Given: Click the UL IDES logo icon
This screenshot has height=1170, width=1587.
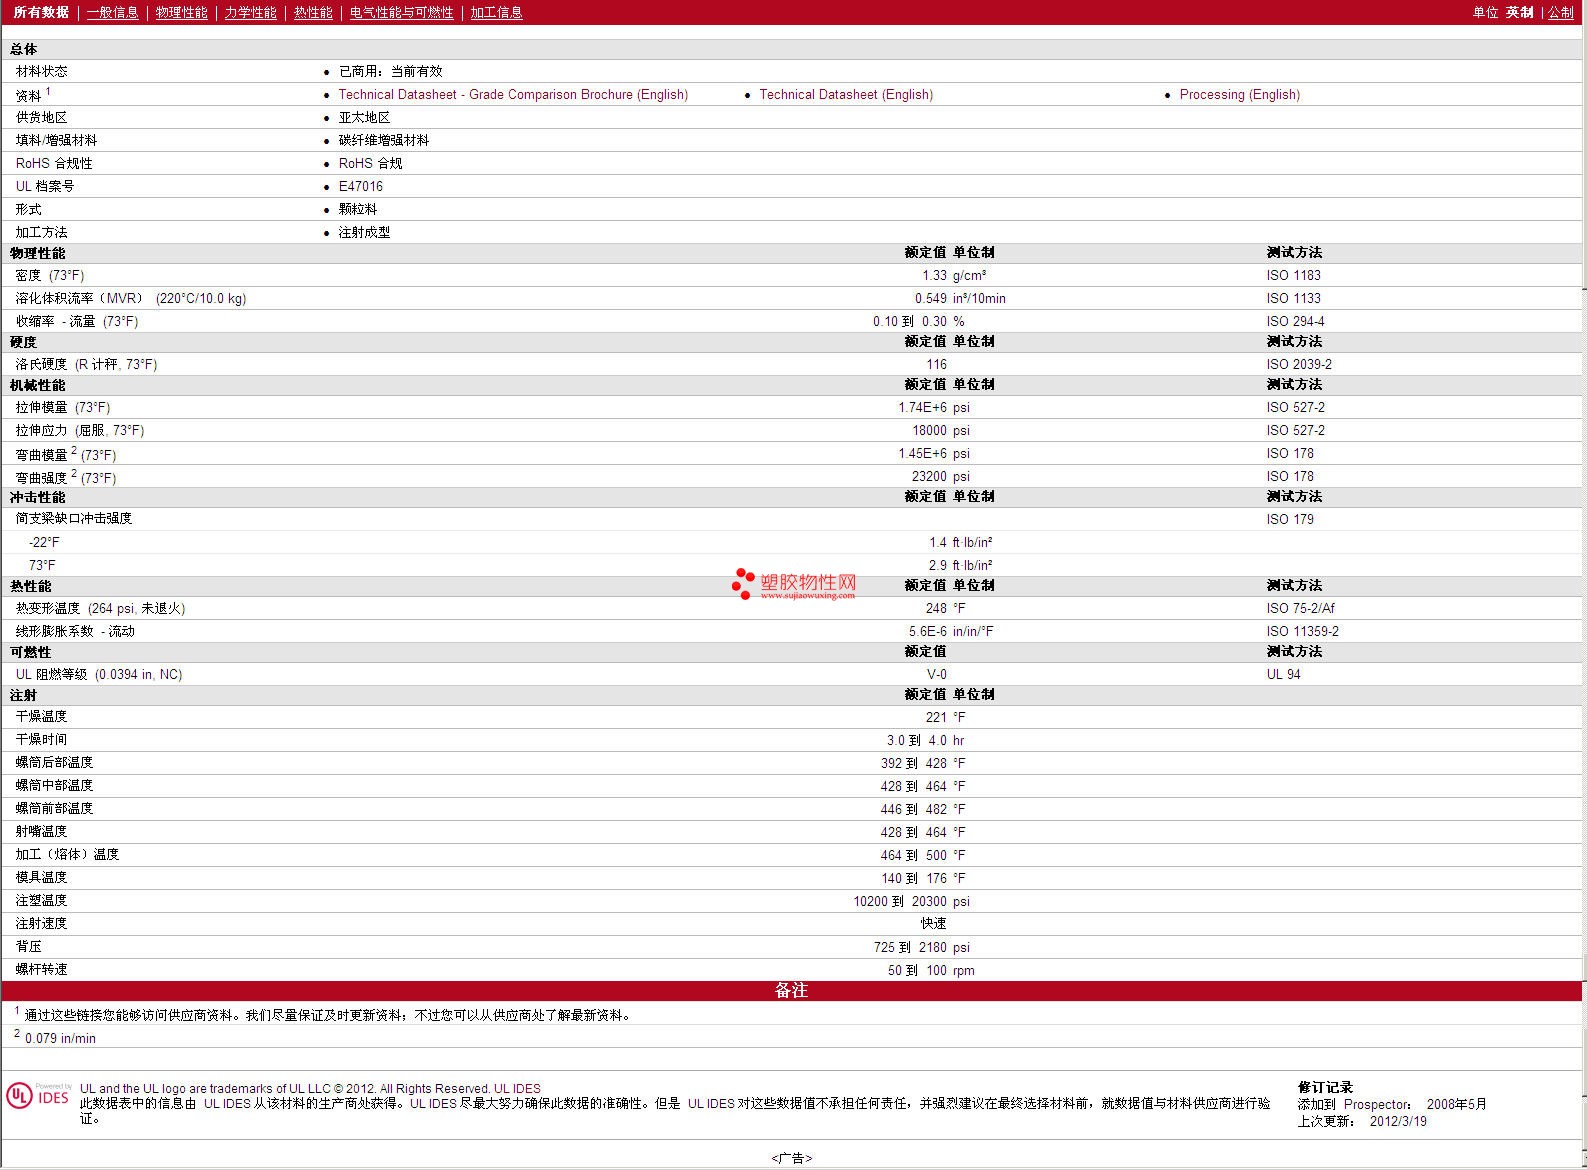Looking at the screenshot, I should [x=37, y=1096].
